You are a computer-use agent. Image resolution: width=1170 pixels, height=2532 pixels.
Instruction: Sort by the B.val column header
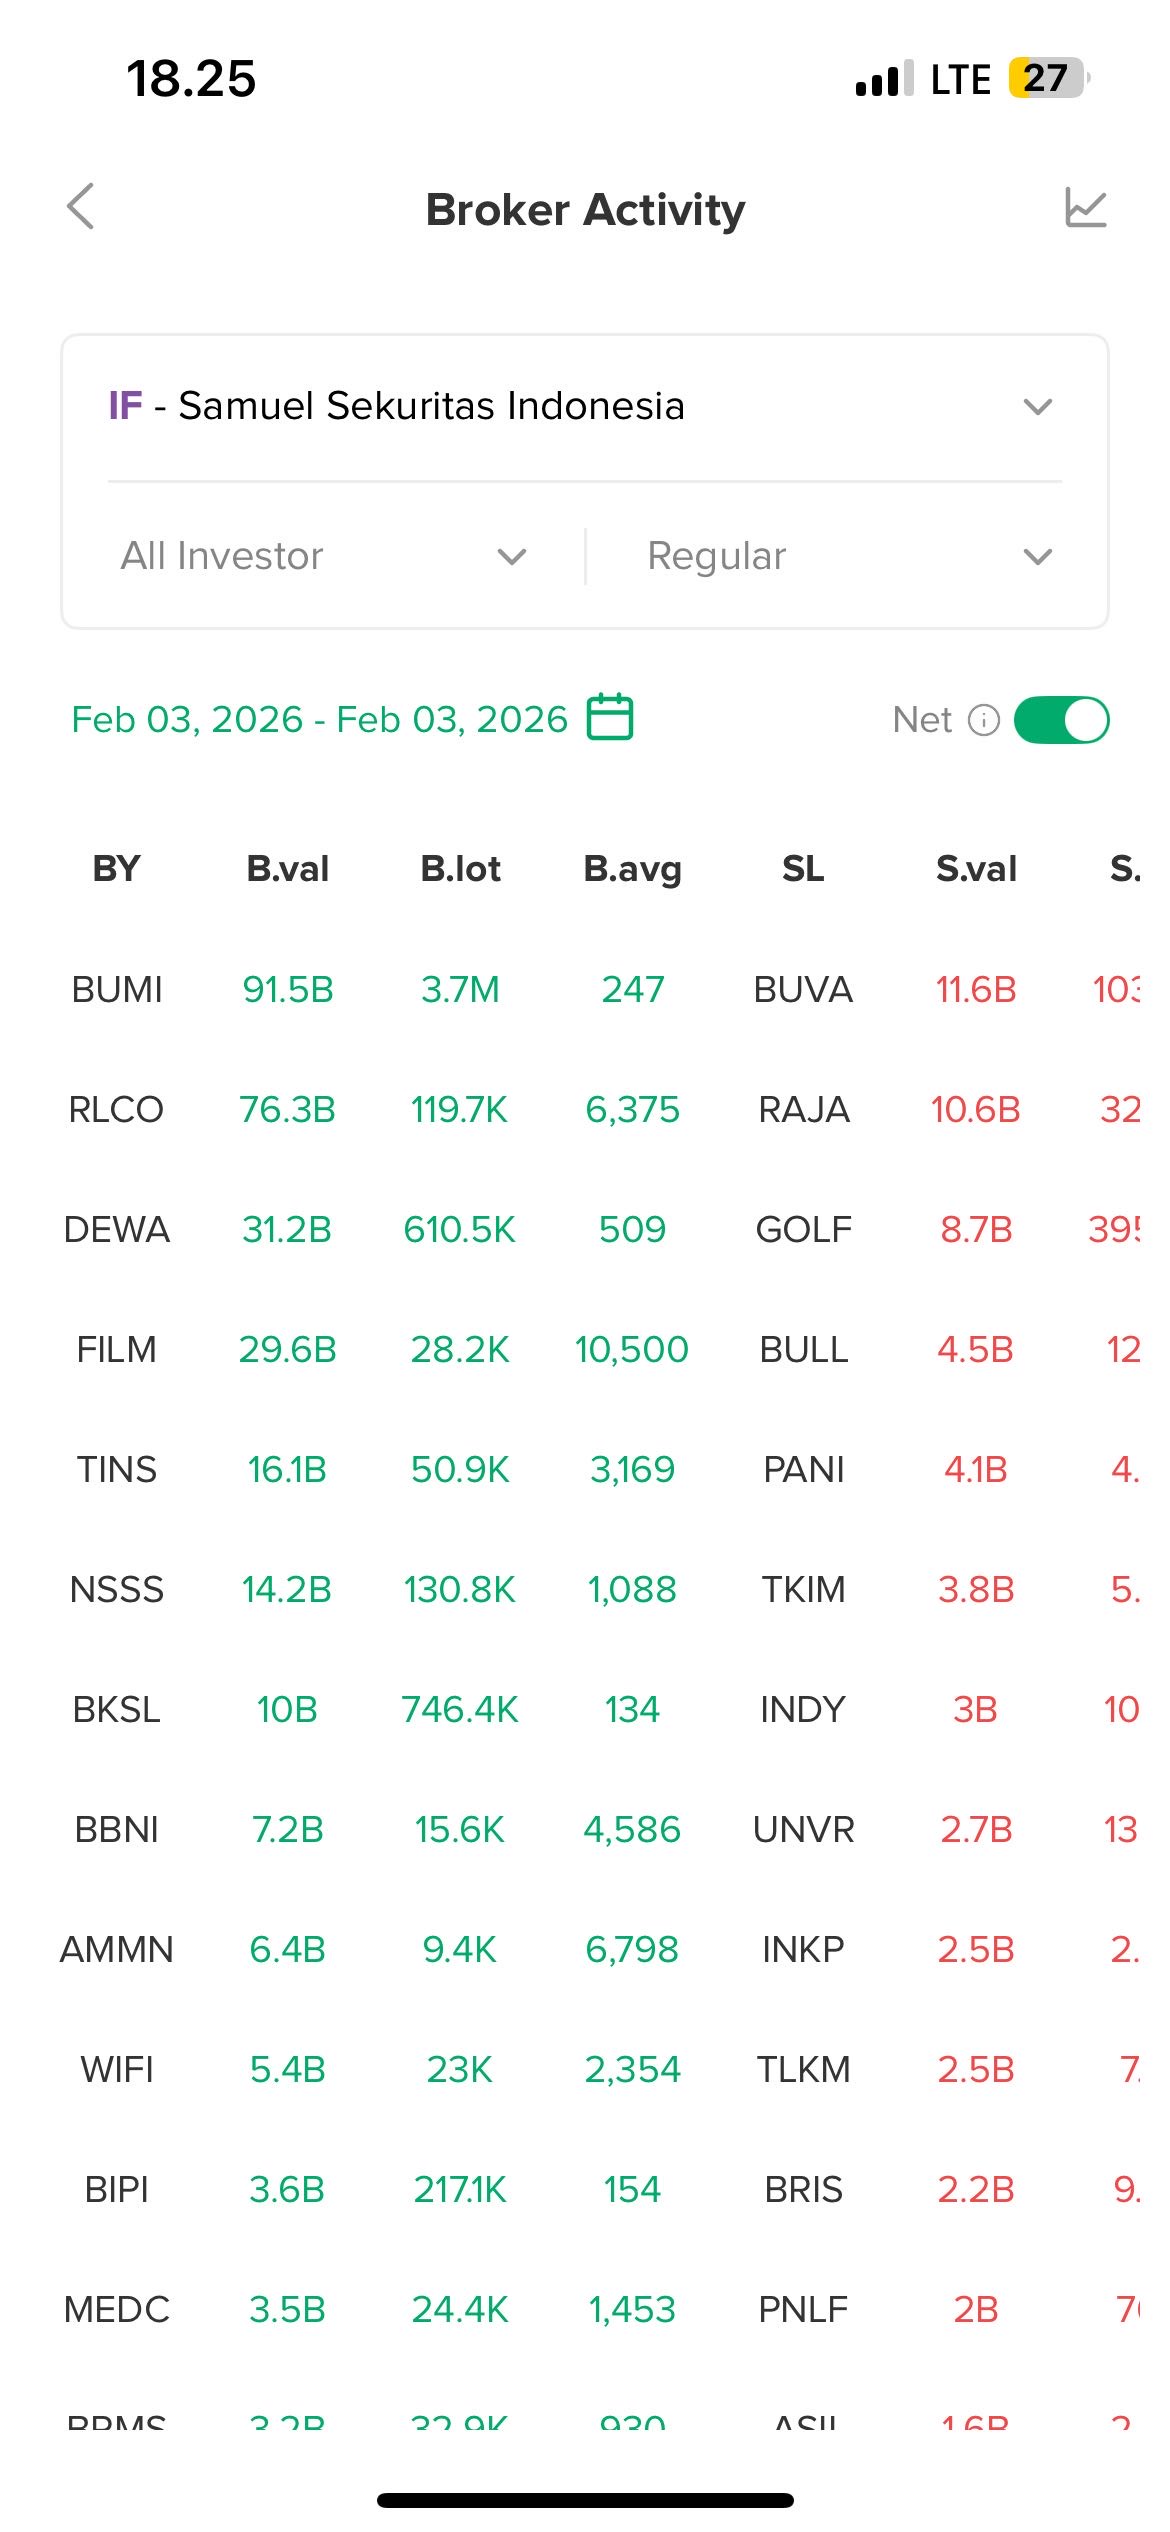288,869
